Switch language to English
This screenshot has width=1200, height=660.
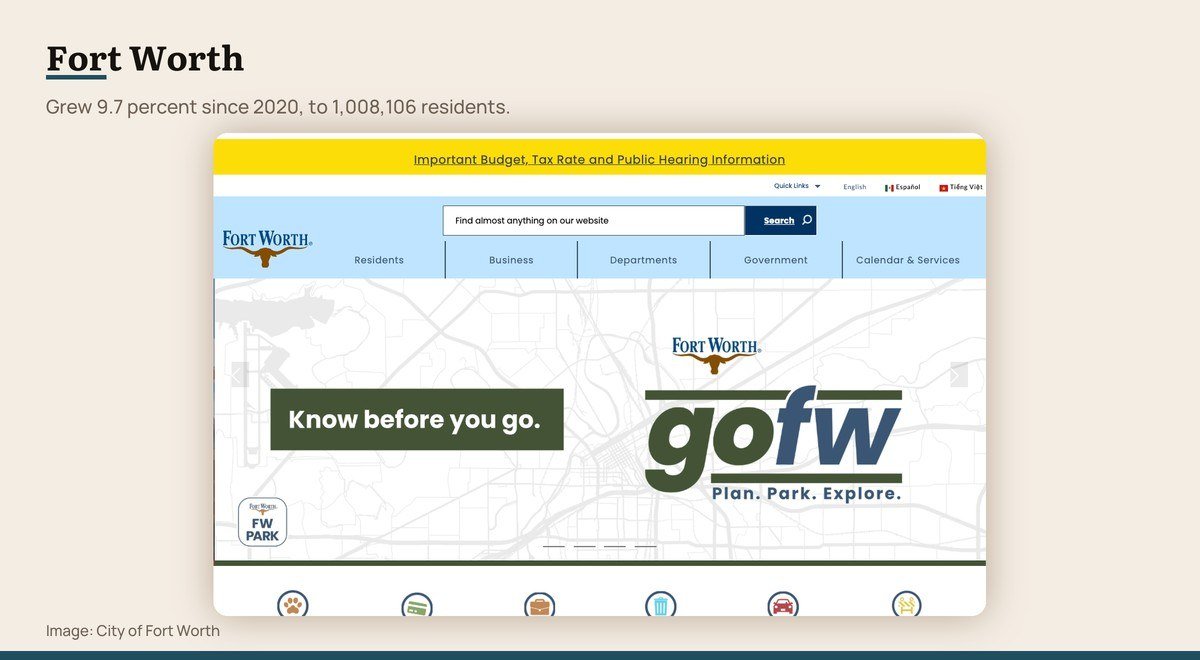855,187
